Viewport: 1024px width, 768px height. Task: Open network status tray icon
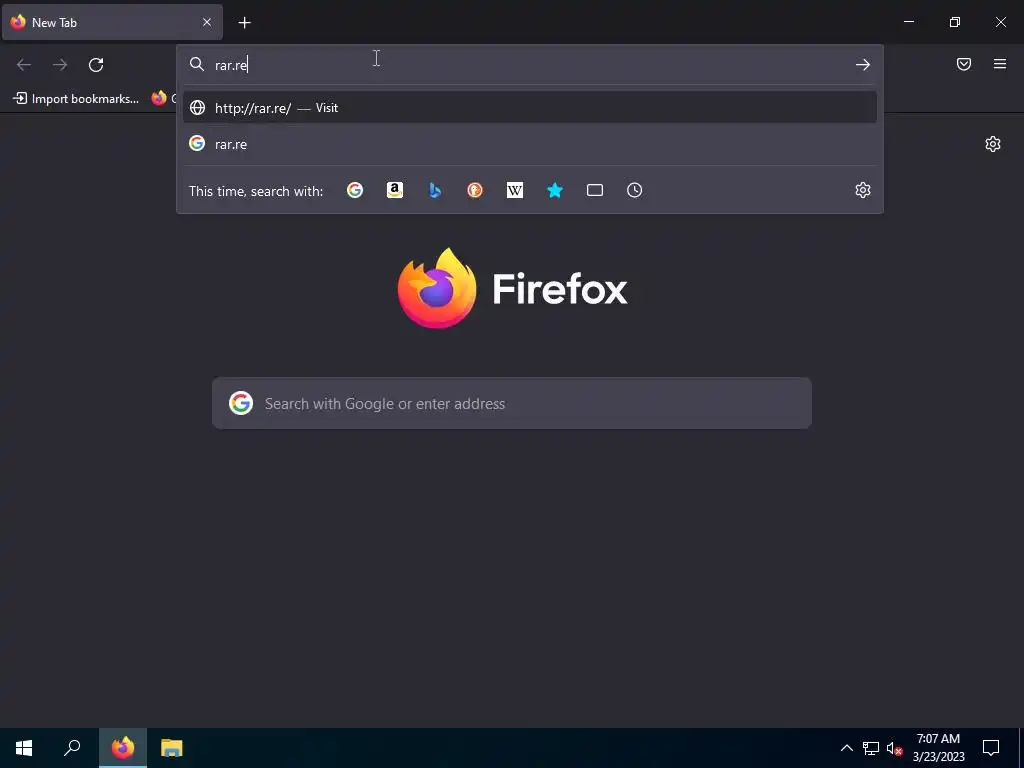tap(871, 748)
